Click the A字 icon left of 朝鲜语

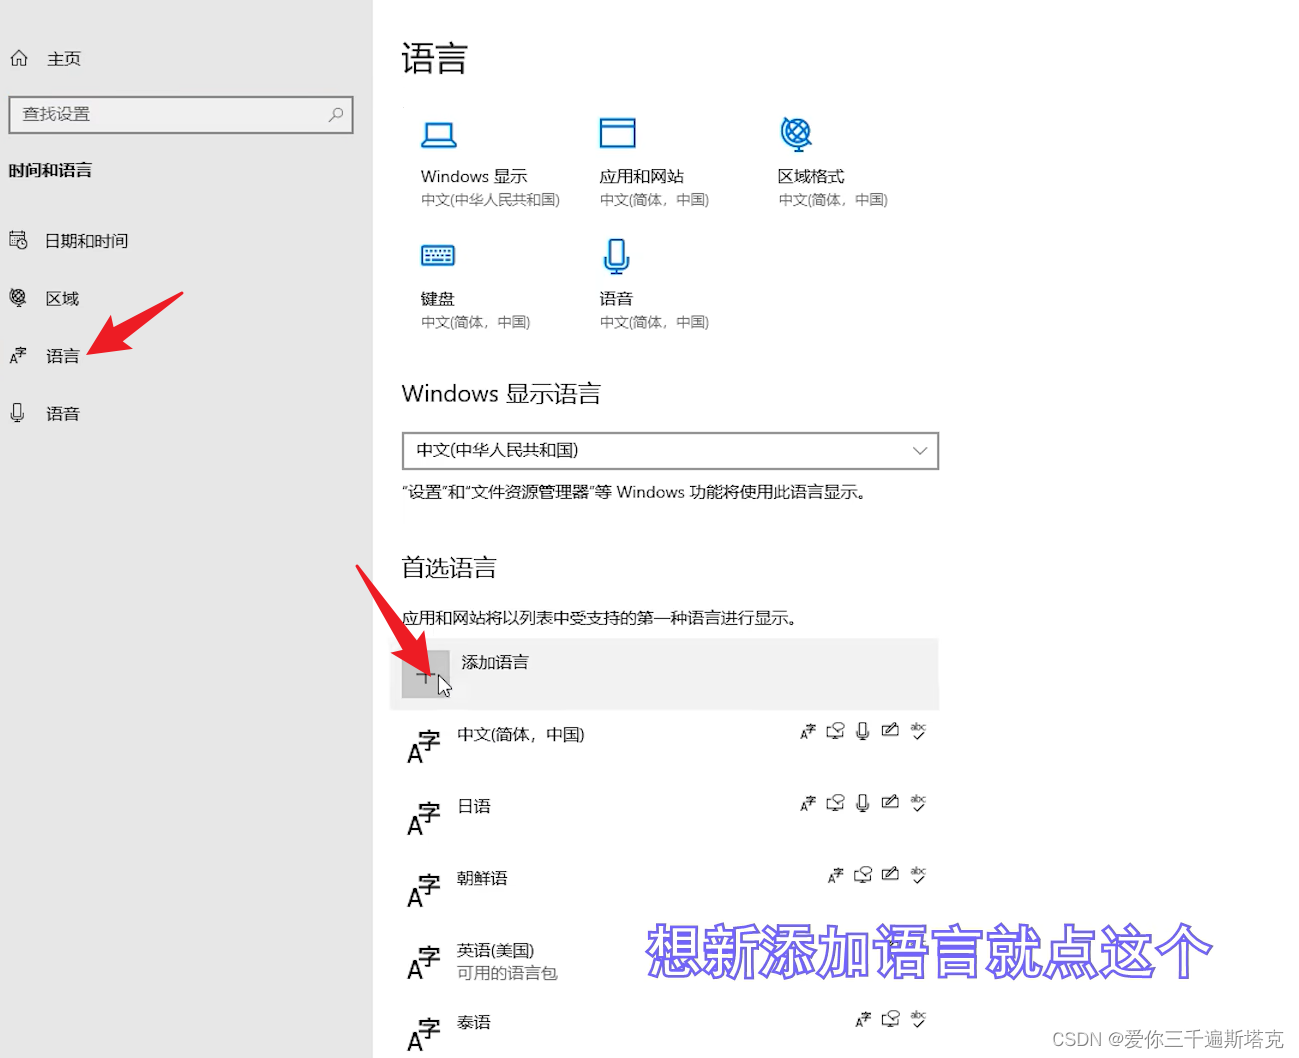424,890
